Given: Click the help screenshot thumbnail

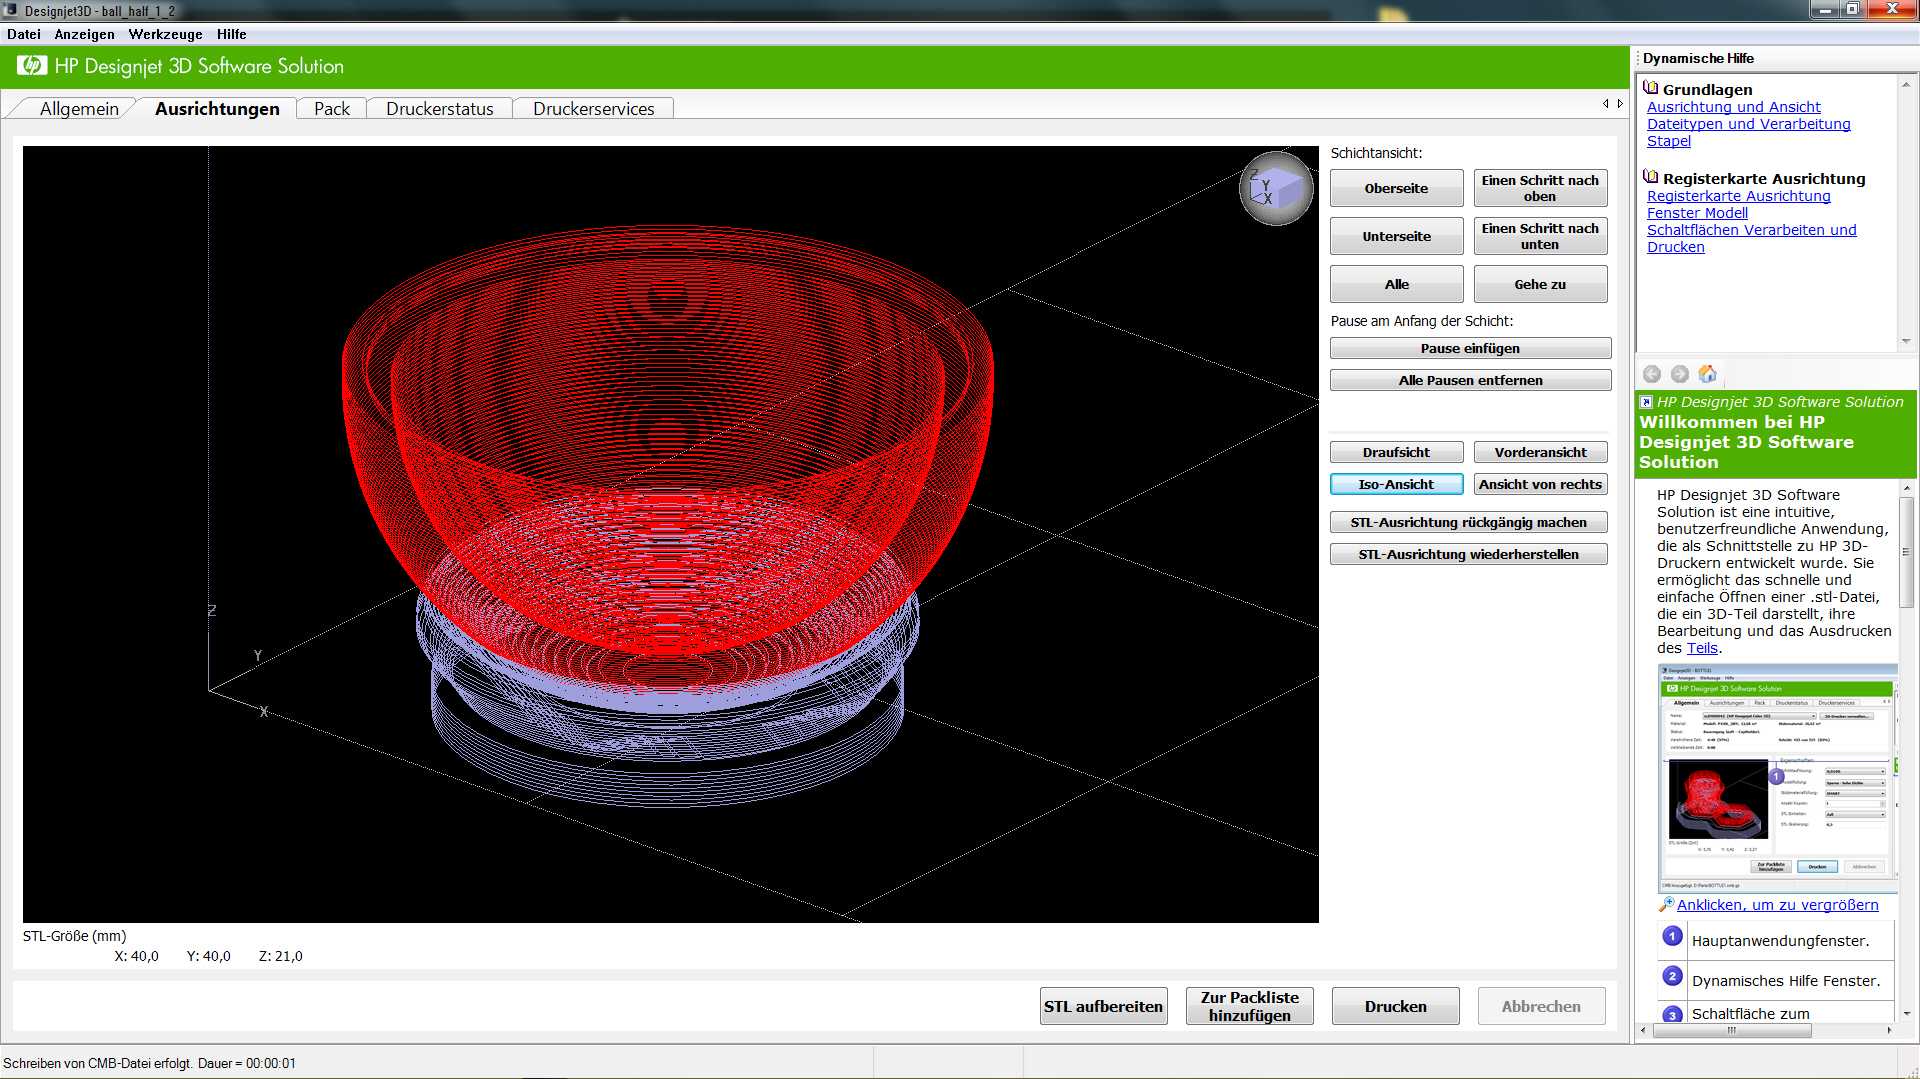Looking at the screenshot, I should point(1777,778).
